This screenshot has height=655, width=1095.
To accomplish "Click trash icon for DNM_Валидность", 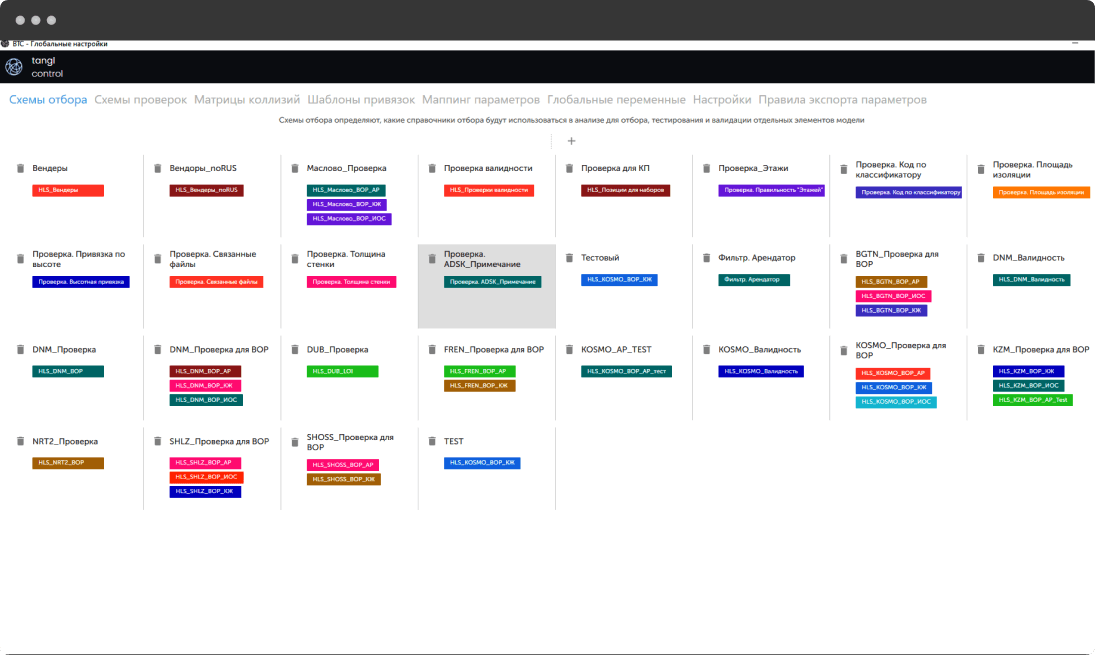I will (981, 258).
